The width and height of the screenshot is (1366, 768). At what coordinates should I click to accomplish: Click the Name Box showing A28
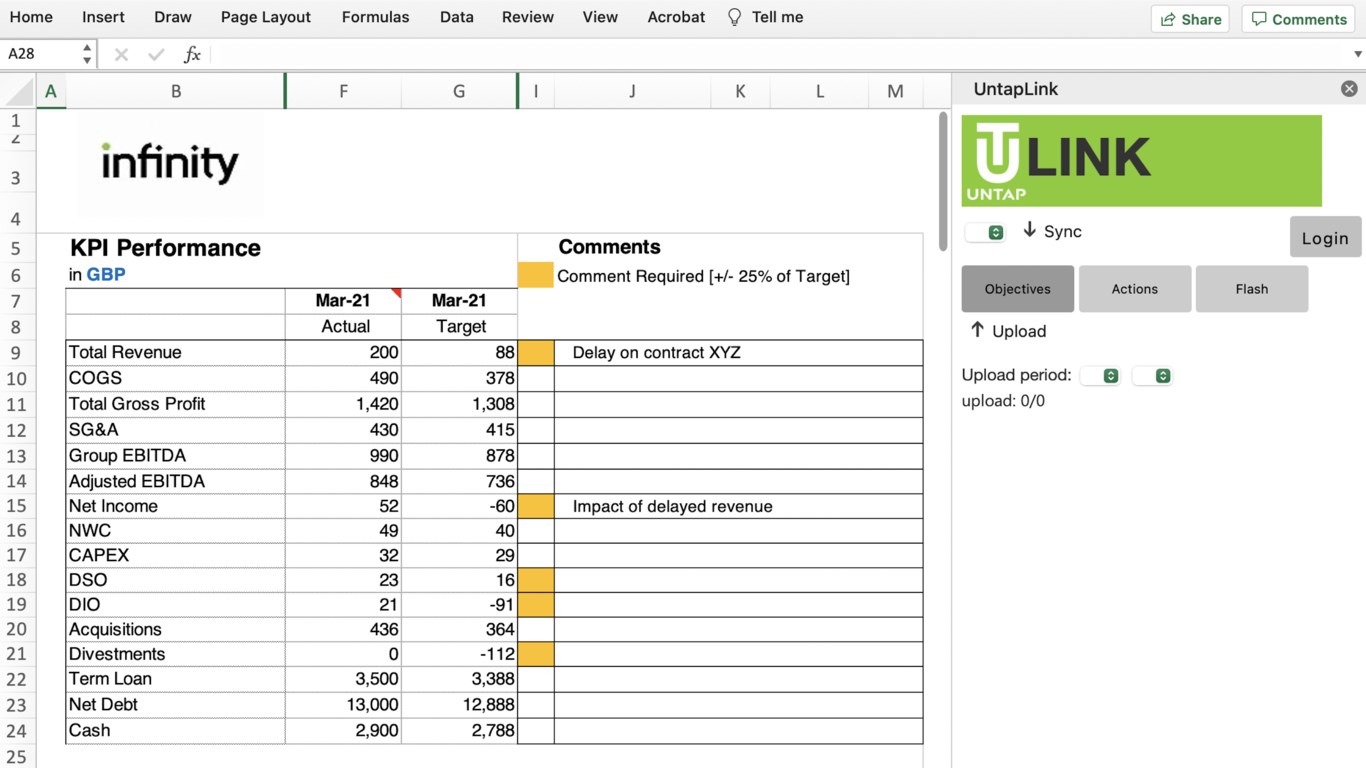(x=40, y=54)
